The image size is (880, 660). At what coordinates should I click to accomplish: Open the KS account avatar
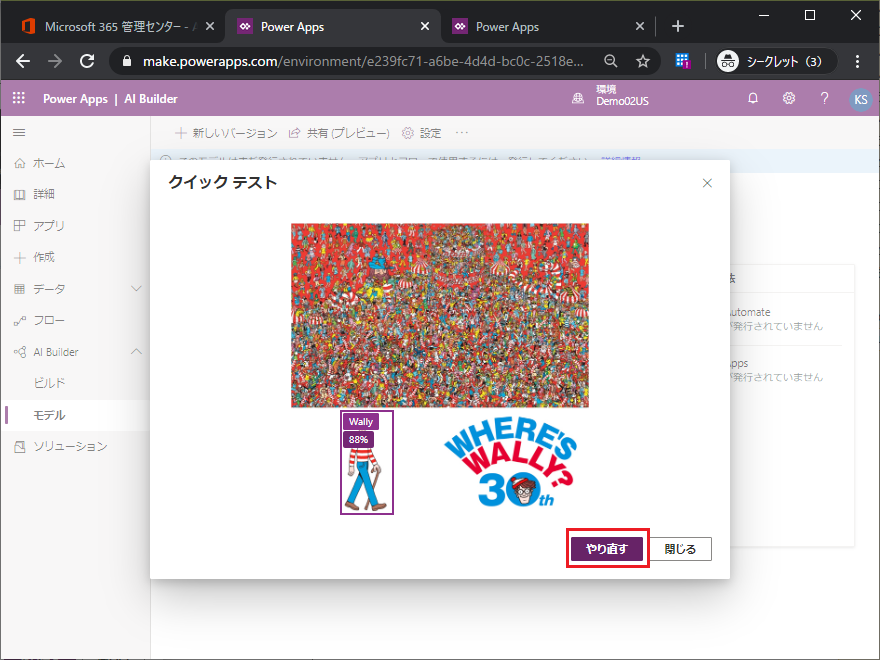click(860, 99)
